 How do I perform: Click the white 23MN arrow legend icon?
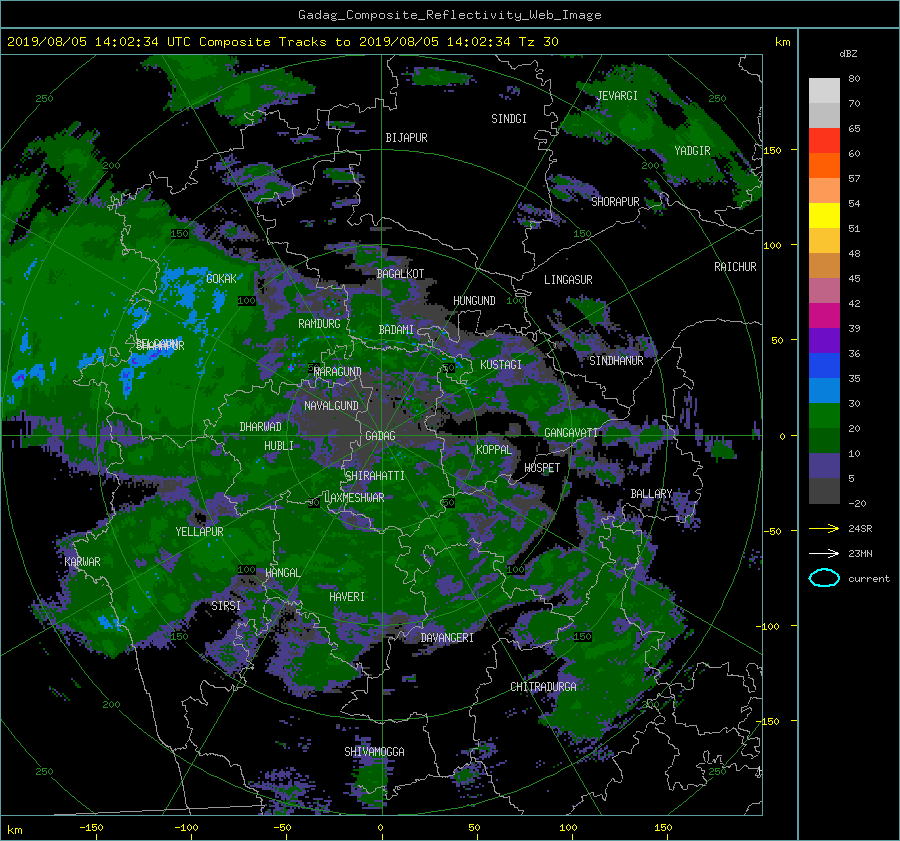pyautogui.click(x=824, y=553)
